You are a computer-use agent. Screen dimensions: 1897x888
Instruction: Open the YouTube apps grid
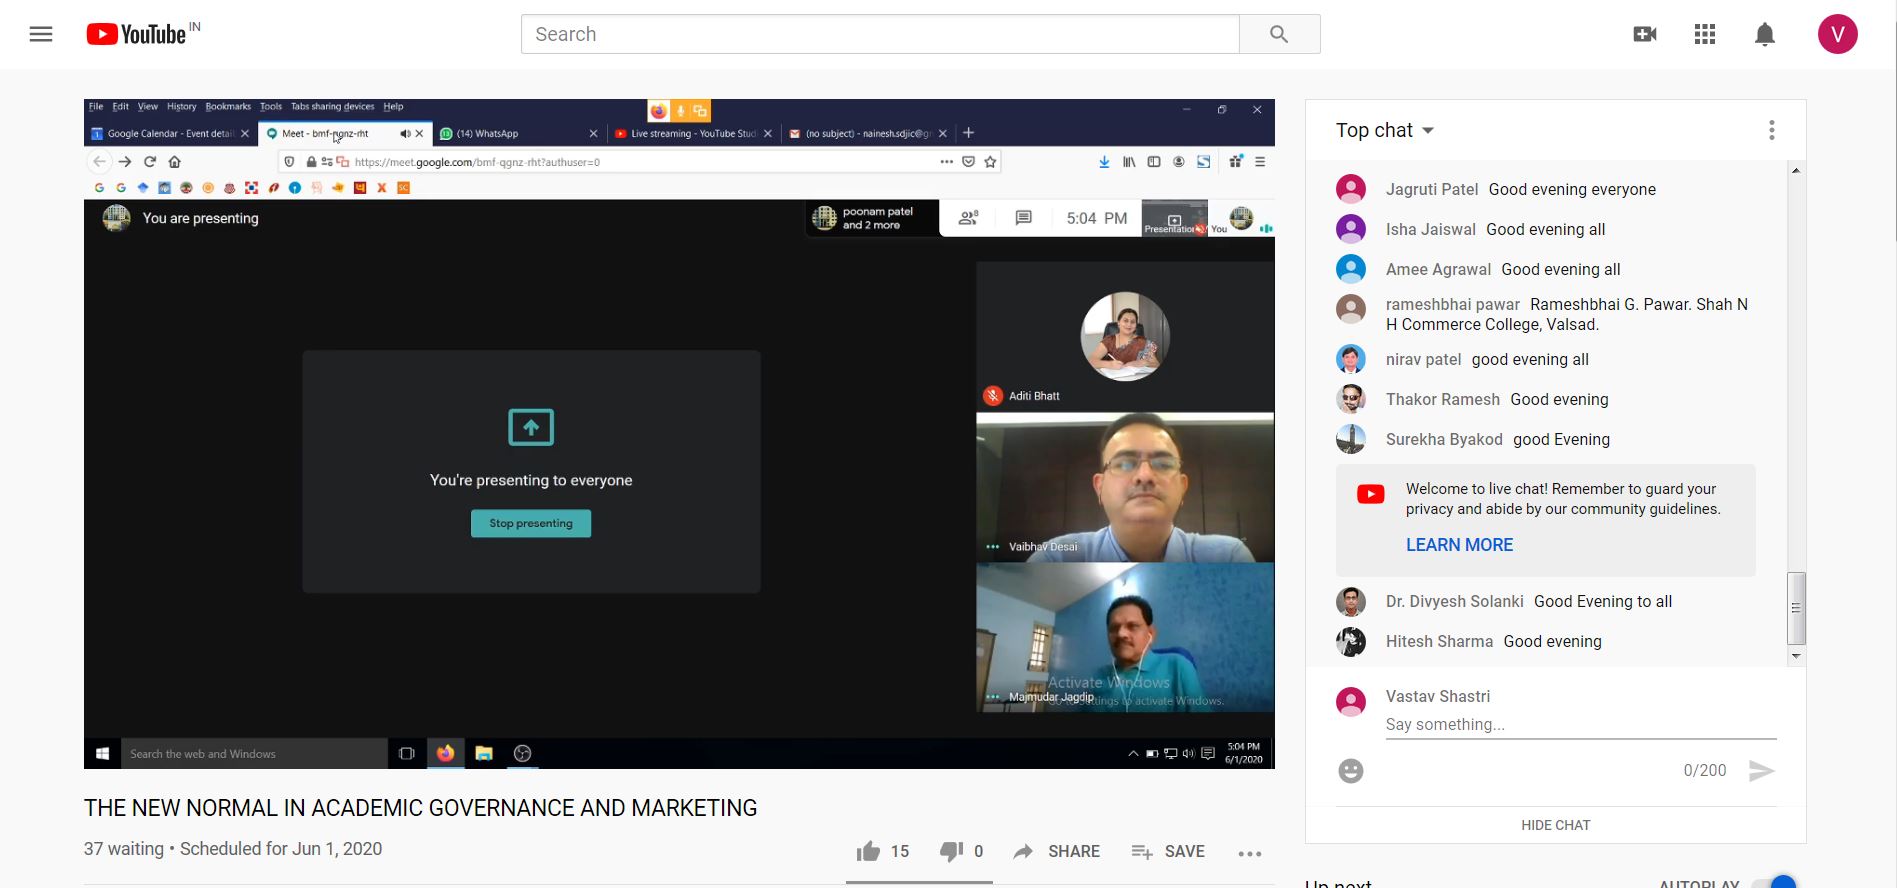coord(1705,34)
